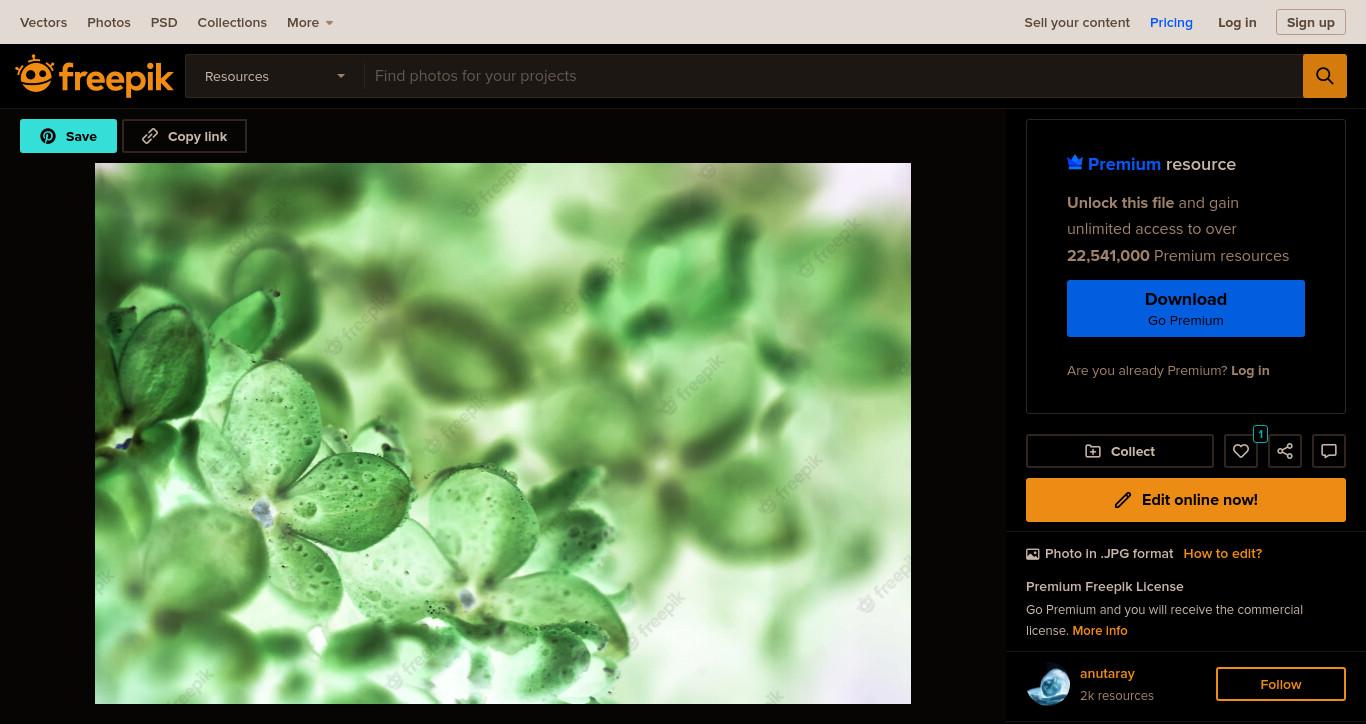The image size is (1366, 724).
Task: Click the share icon button
Action: pos(1285,451)
